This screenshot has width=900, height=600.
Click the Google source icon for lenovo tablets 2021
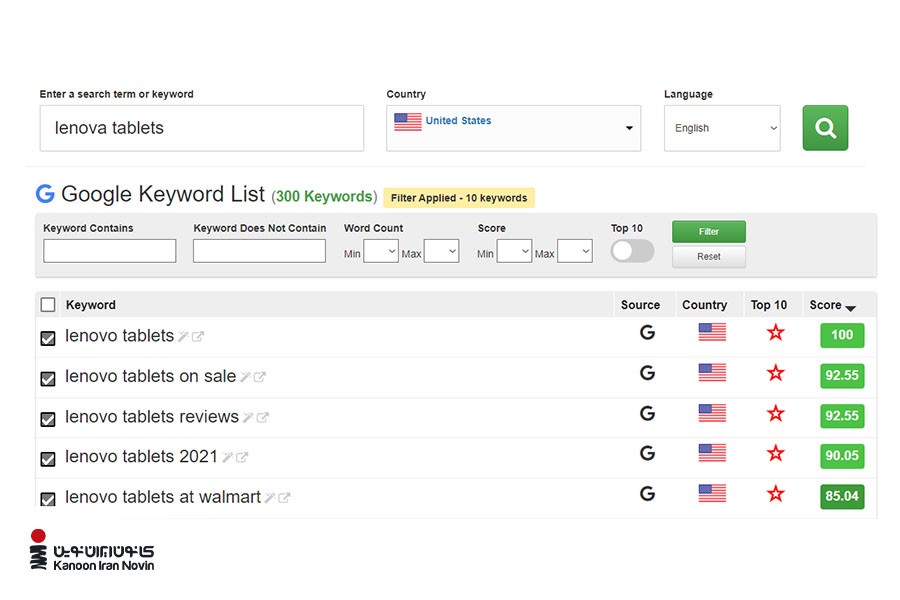click(x=647, y=453)
